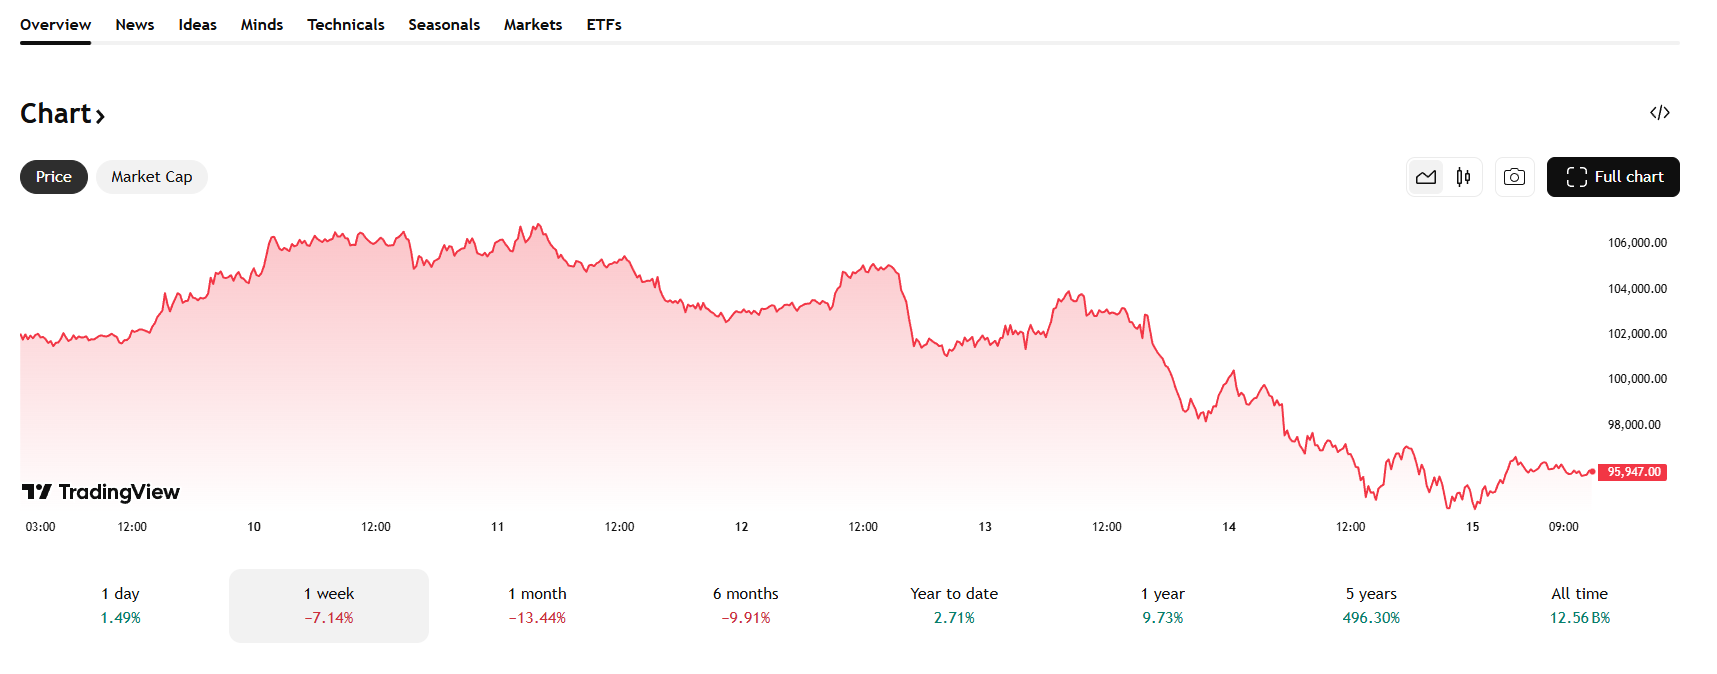
Task: Select the area chart style icon
Action: coord(1426,176)
